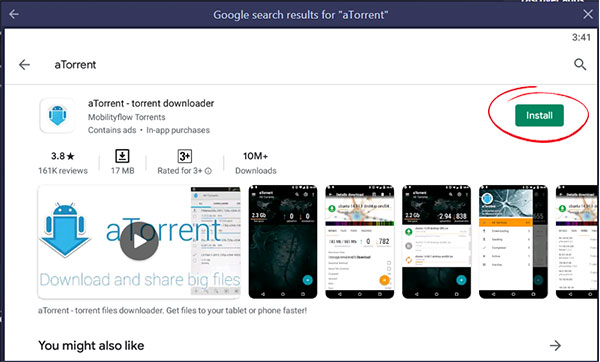
Task: Open the dark map screenshot showing 2.3 Gb
Action: tap(283, 242)
